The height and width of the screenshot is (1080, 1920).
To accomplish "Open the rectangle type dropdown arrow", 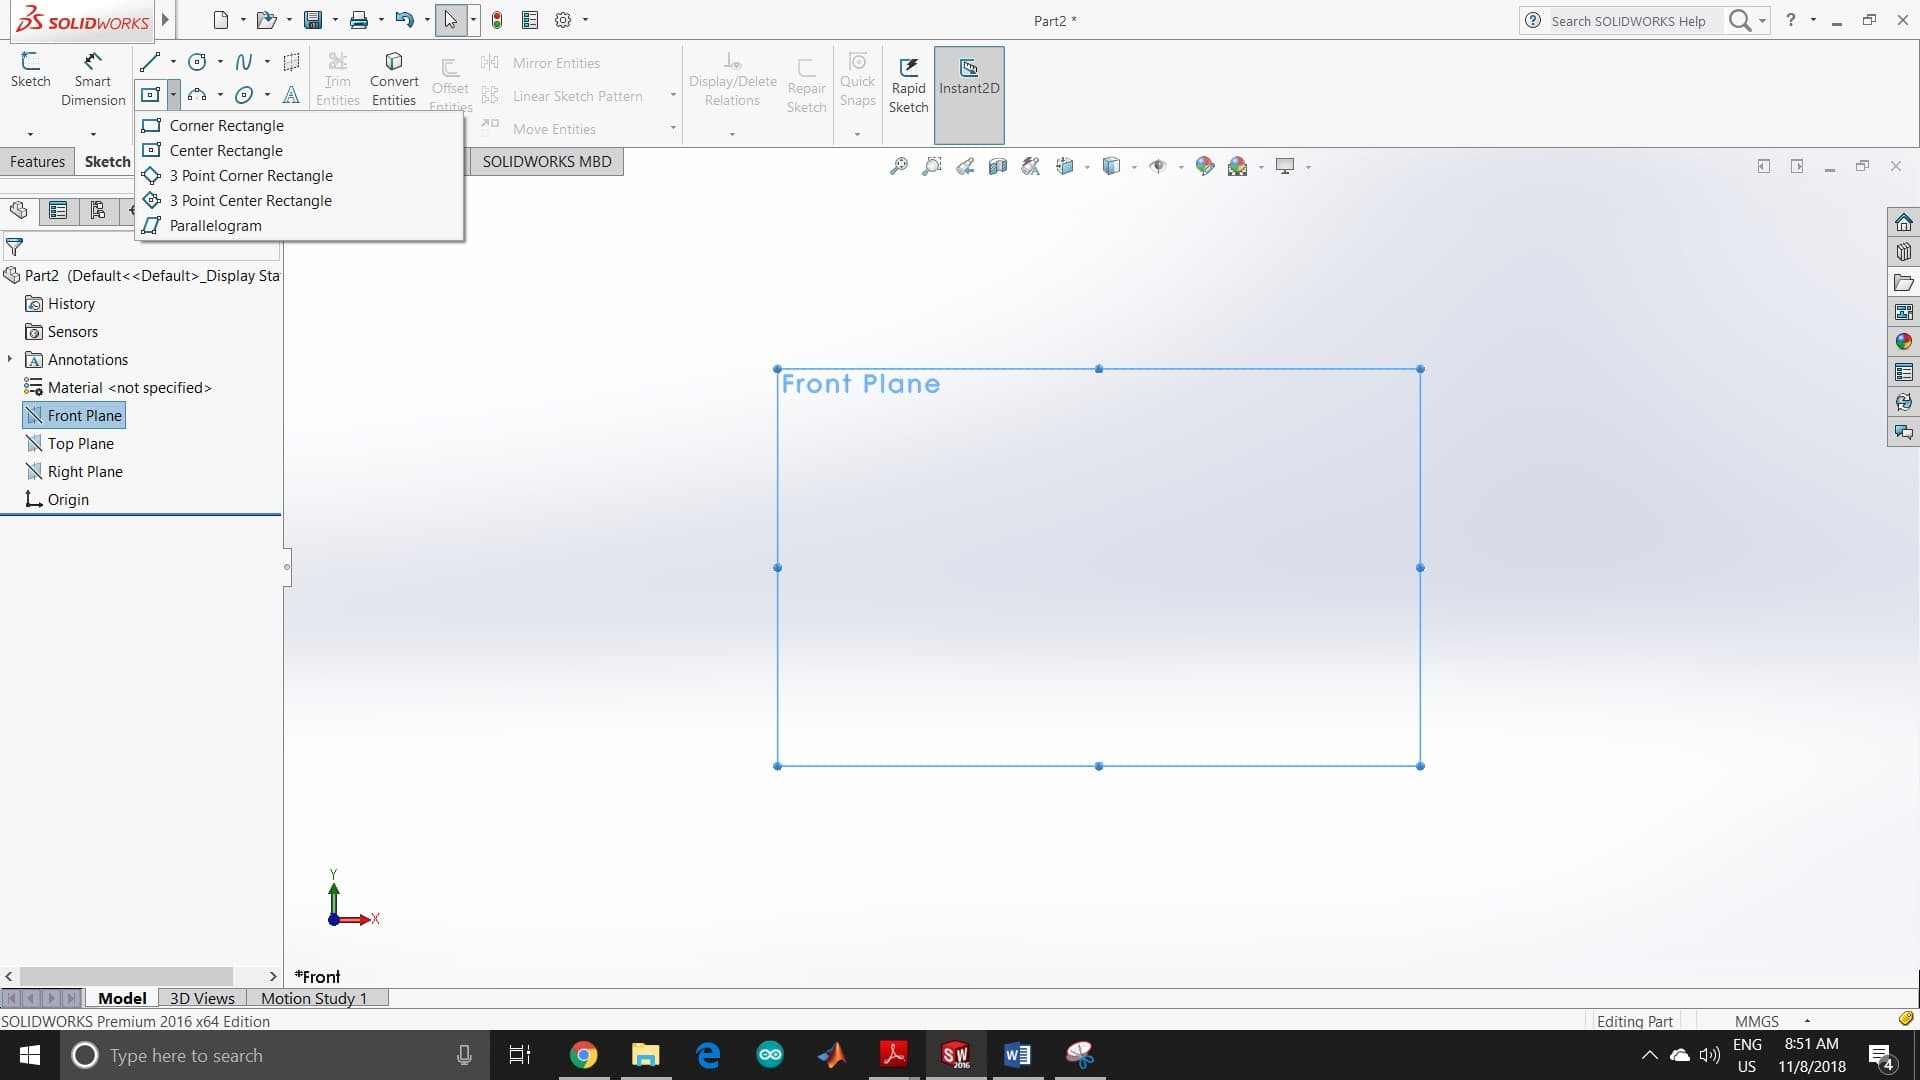I will pos(173,95).
